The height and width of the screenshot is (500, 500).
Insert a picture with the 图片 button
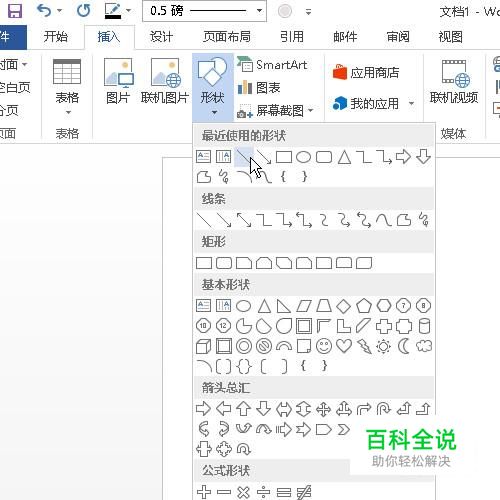pos(118,81)
